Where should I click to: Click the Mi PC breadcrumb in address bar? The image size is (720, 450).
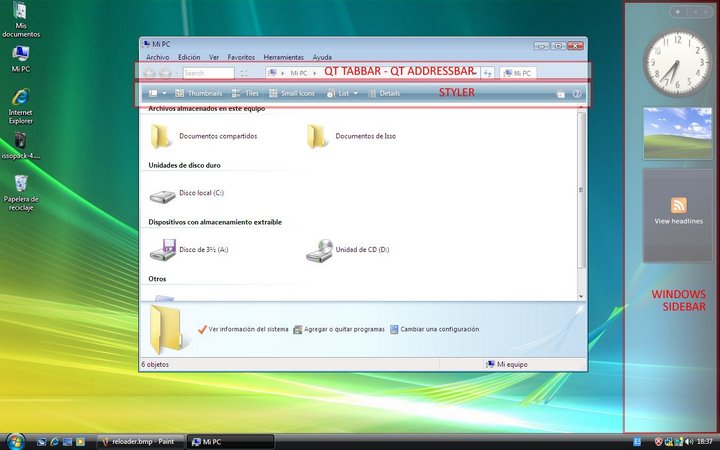(298, 73)
